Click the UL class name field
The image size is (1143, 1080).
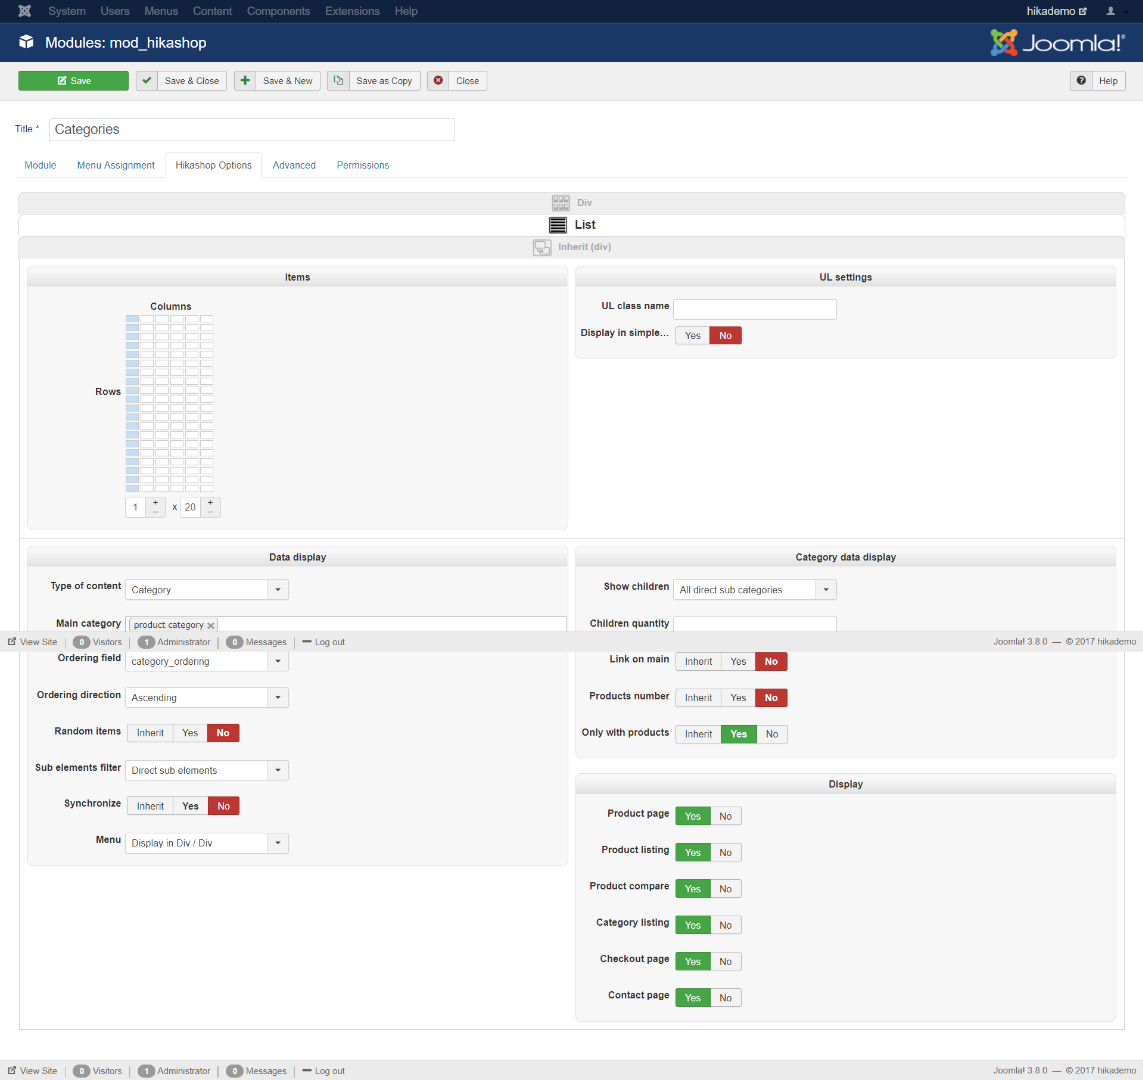[755, 309]
